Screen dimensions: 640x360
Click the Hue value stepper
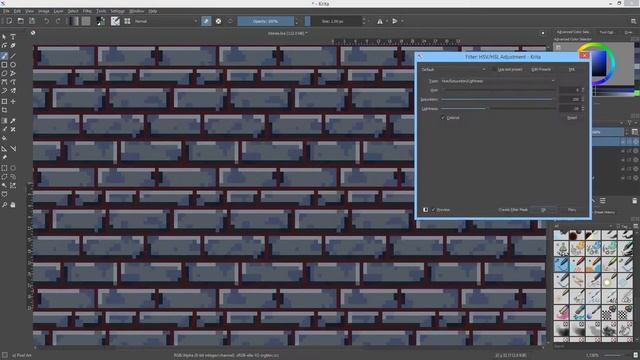[x=583, y=90]
